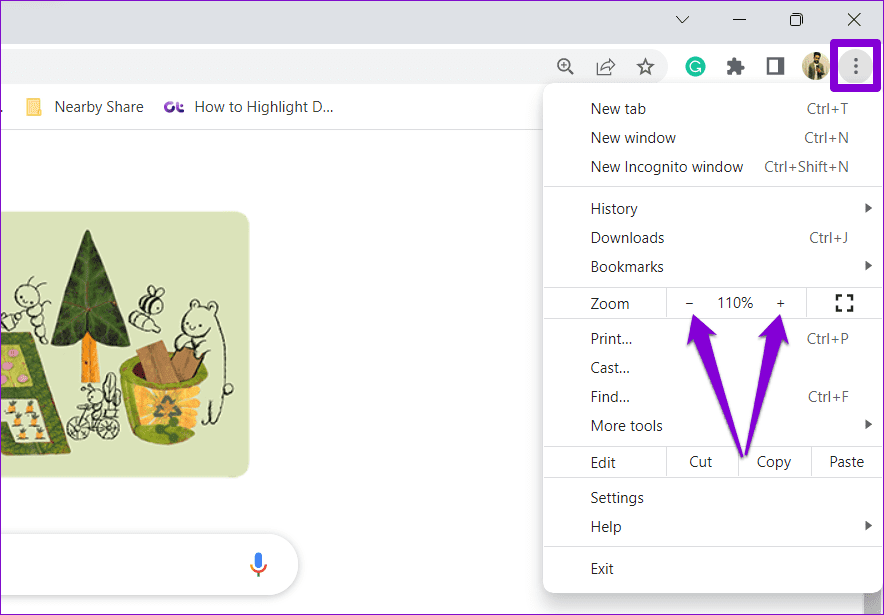Image resolution: width=884 pixels, height=615 pixels.
Task: Open the Nearby Share bookmark folder
Action: click(85, 107)
